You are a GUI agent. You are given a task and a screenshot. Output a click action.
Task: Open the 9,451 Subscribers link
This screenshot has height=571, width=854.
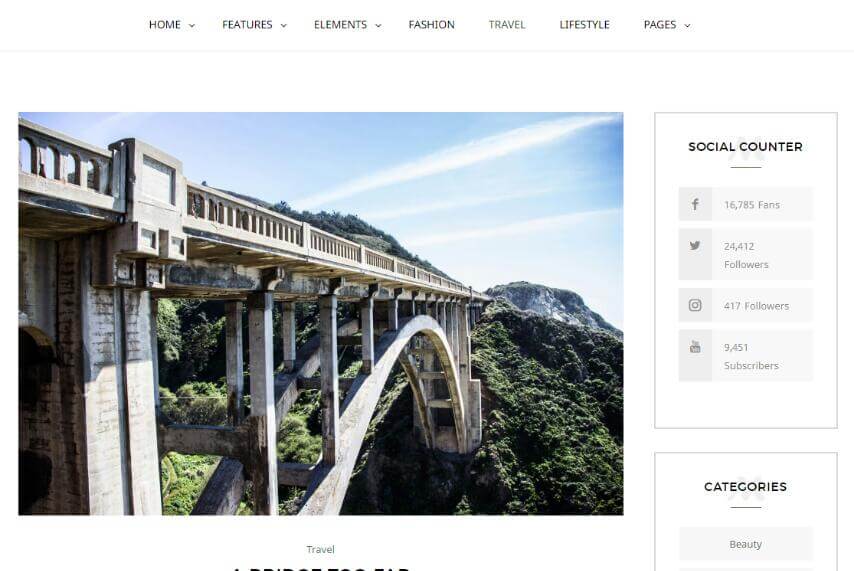(x=751, y=356)
